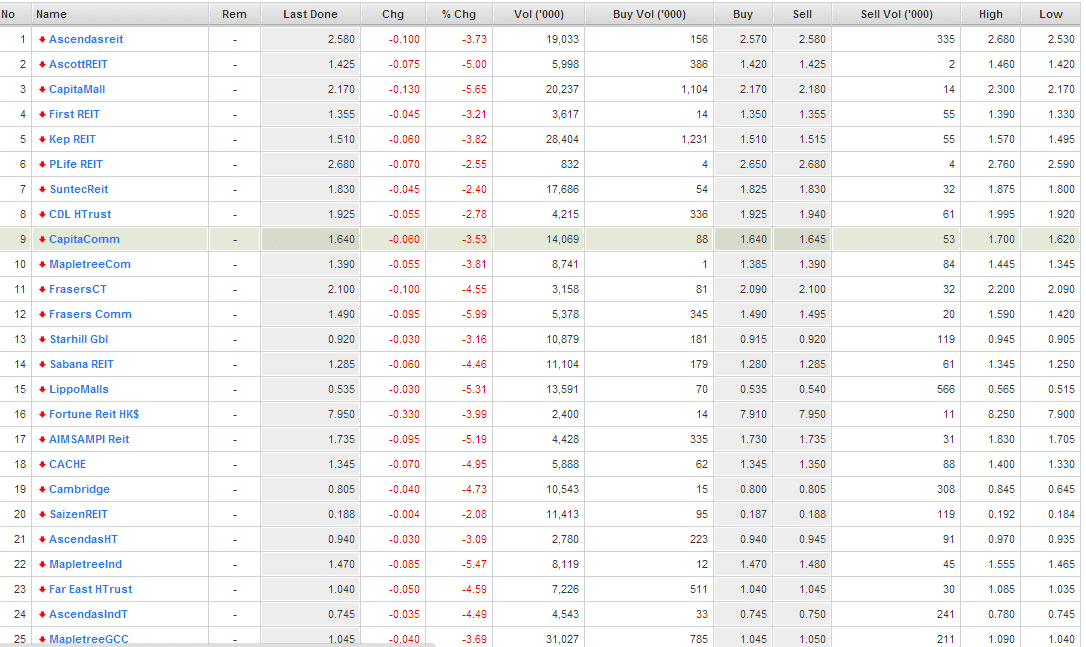The height and width of the screenshot is (647, 1086).
Task: Open the AscendasIndT stock link
Action: (x=89, y=614)
